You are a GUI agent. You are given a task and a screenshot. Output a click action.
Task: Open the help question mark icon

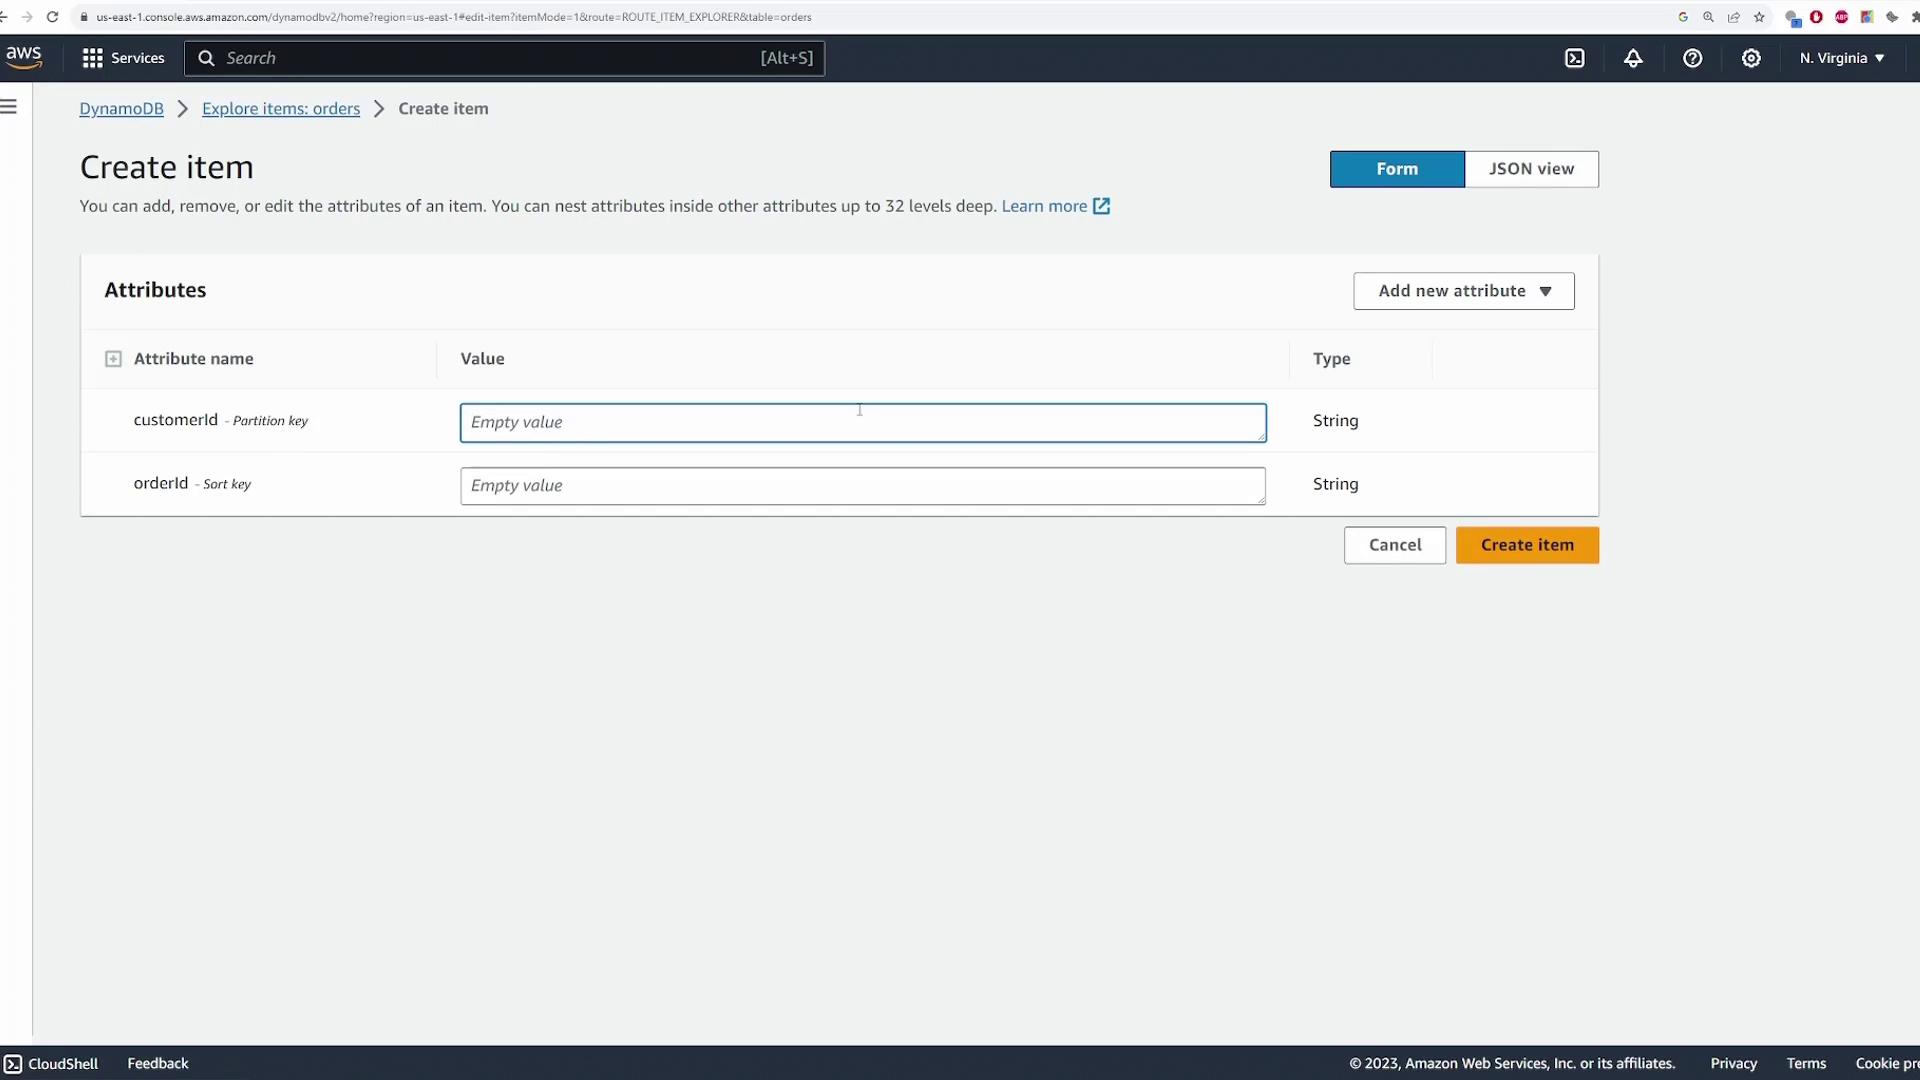tap(1692, 58)
